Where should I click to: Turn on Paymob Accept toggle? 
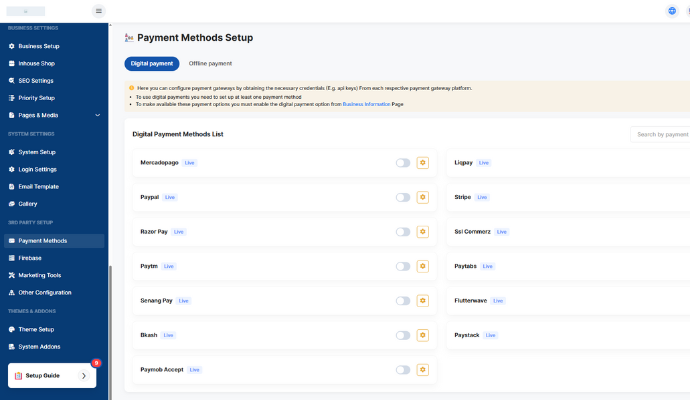pos(402,369)
